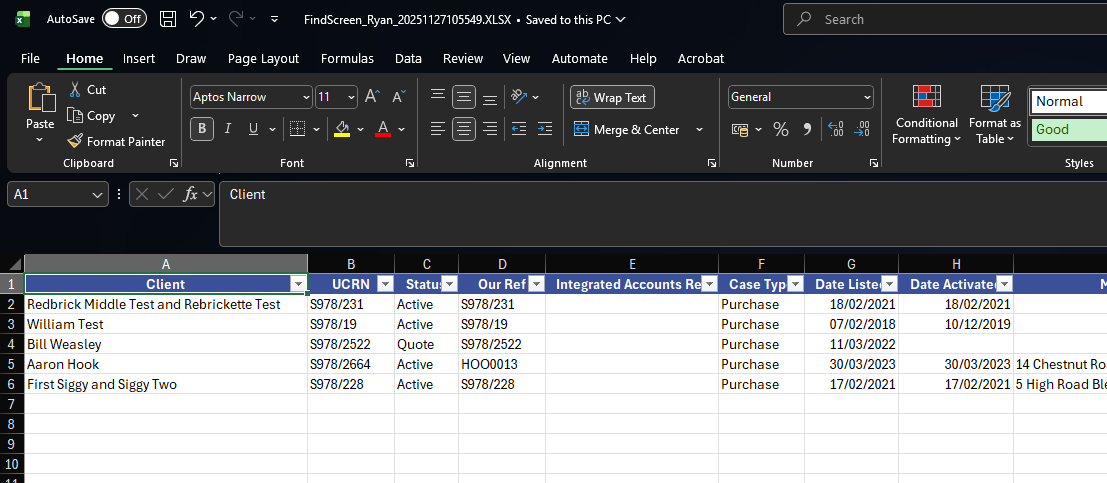Viewport: 1107px width, 483px height.
Task: Open the Aptos Narrow font name dropdown
Action: coord(305,97)
